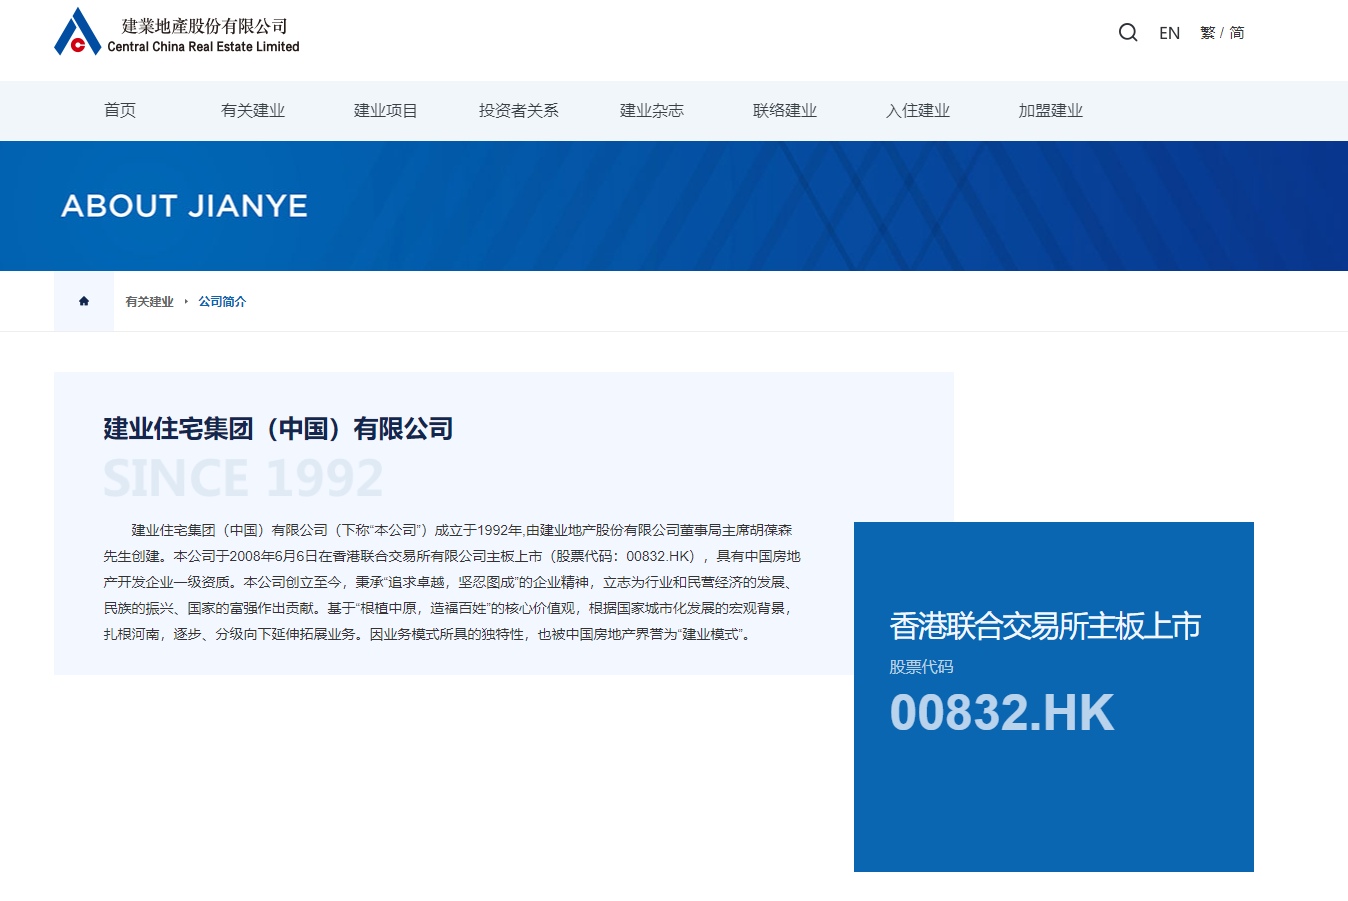Open the 有关建业 menu item
The image size is (1348, 901).
253,110
